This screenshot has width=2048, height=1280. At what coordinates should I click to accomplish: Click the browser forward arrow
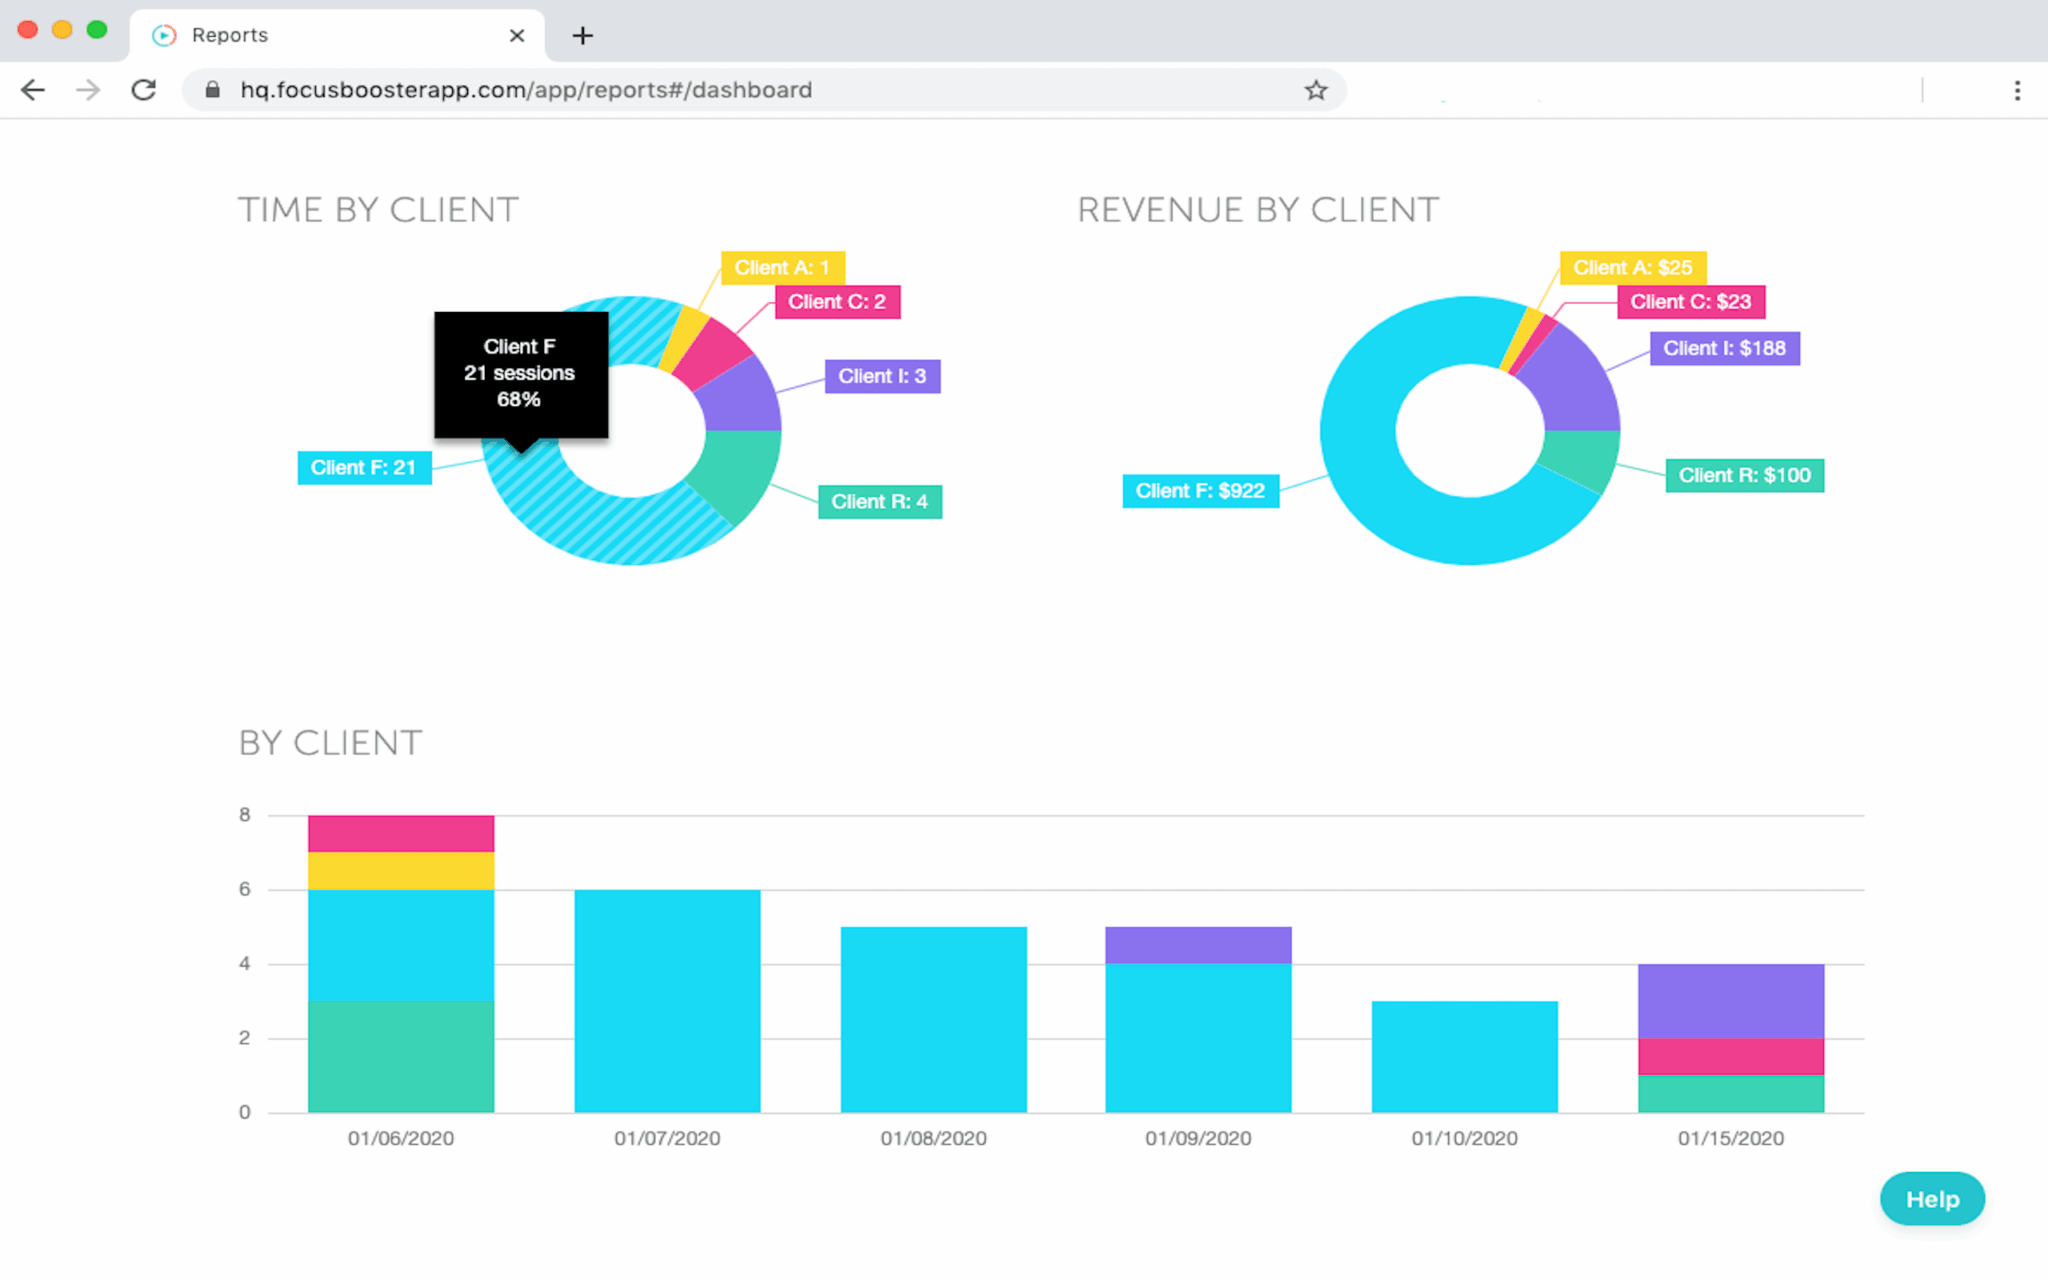[88, 90]
